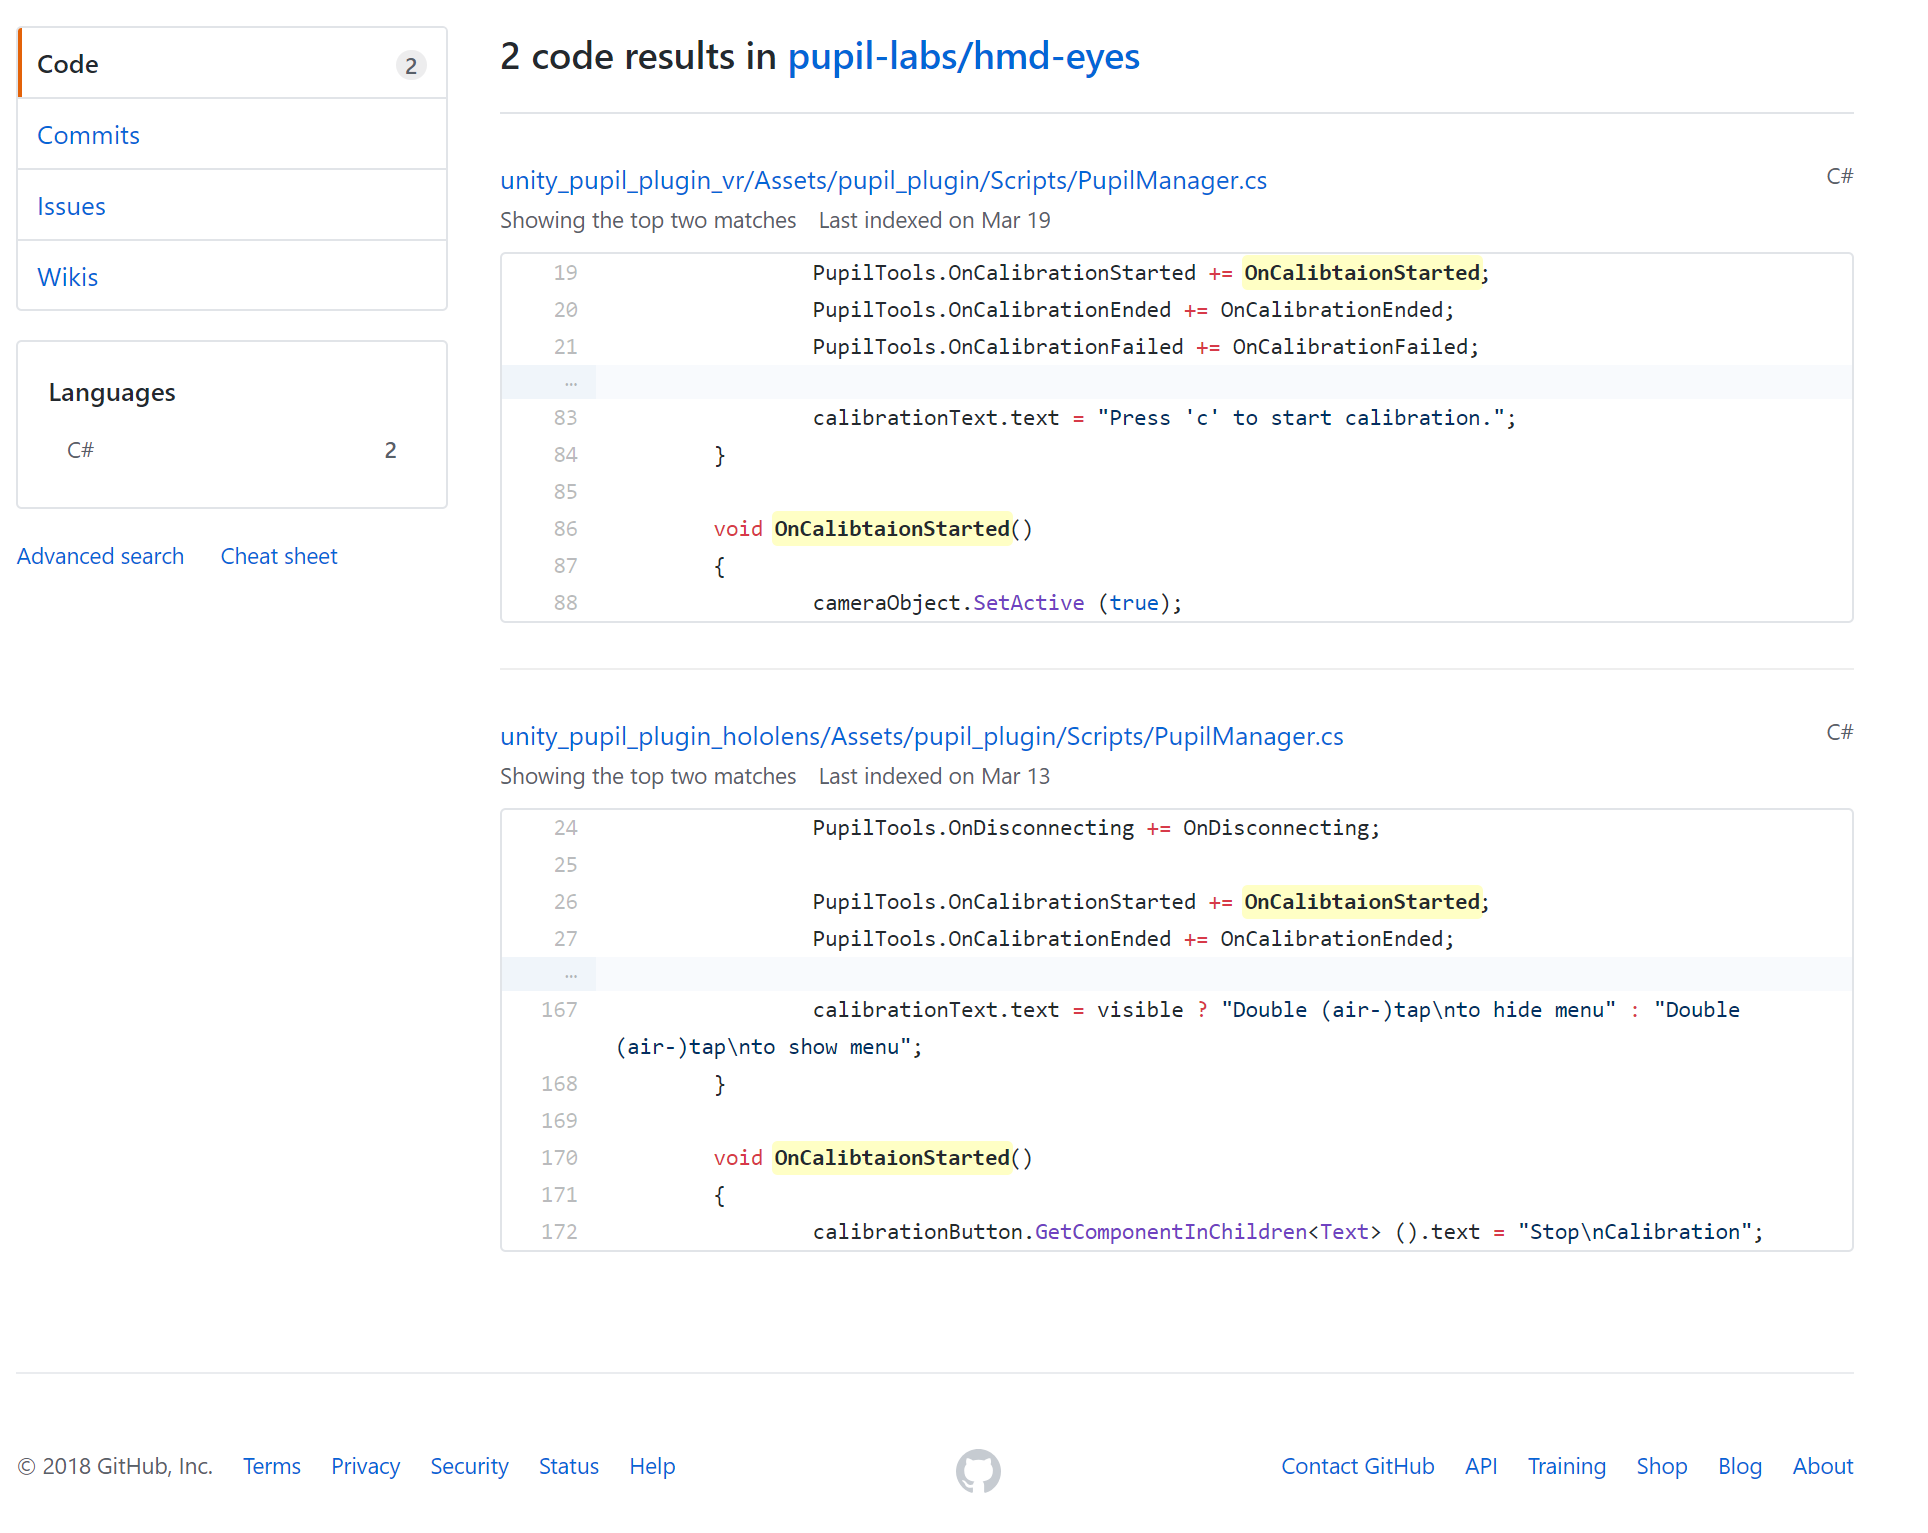
Task: Select the Code results tab
Action: (x=232, y=64)
